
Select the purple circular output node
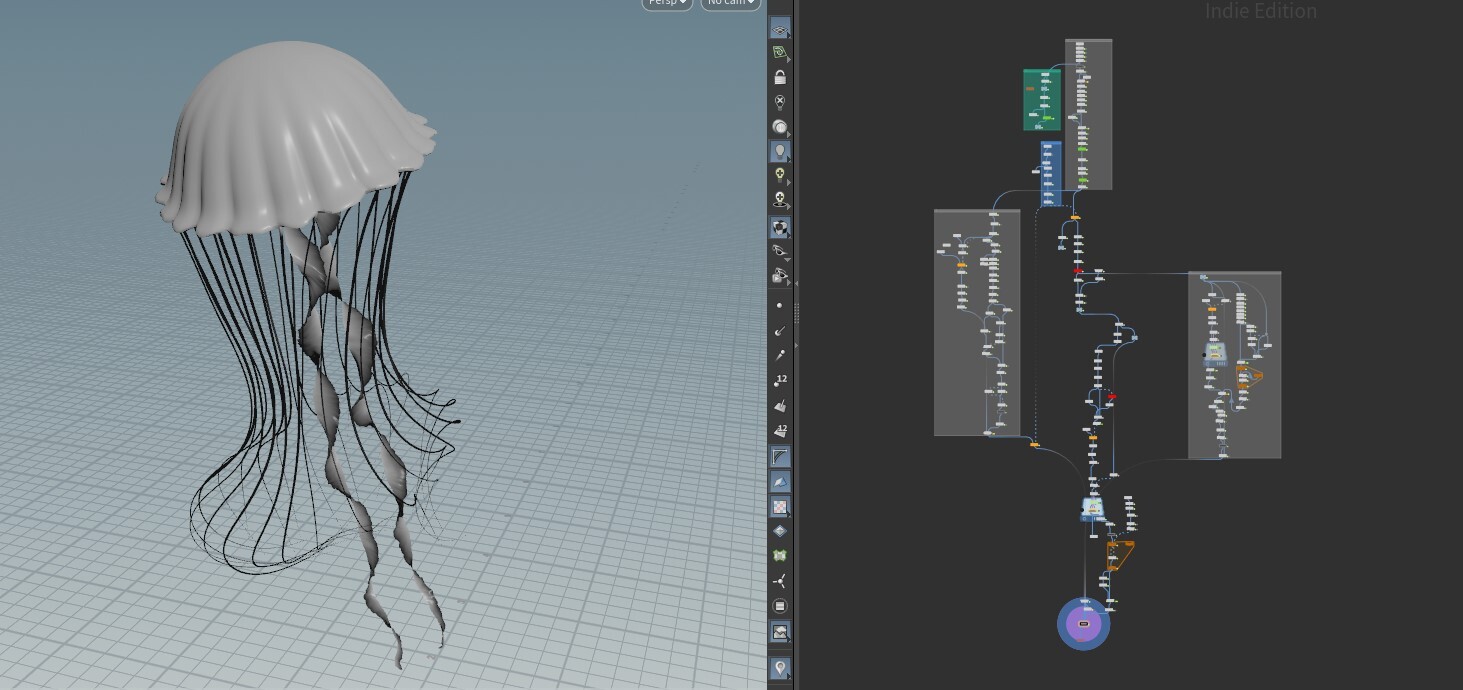1083,622
